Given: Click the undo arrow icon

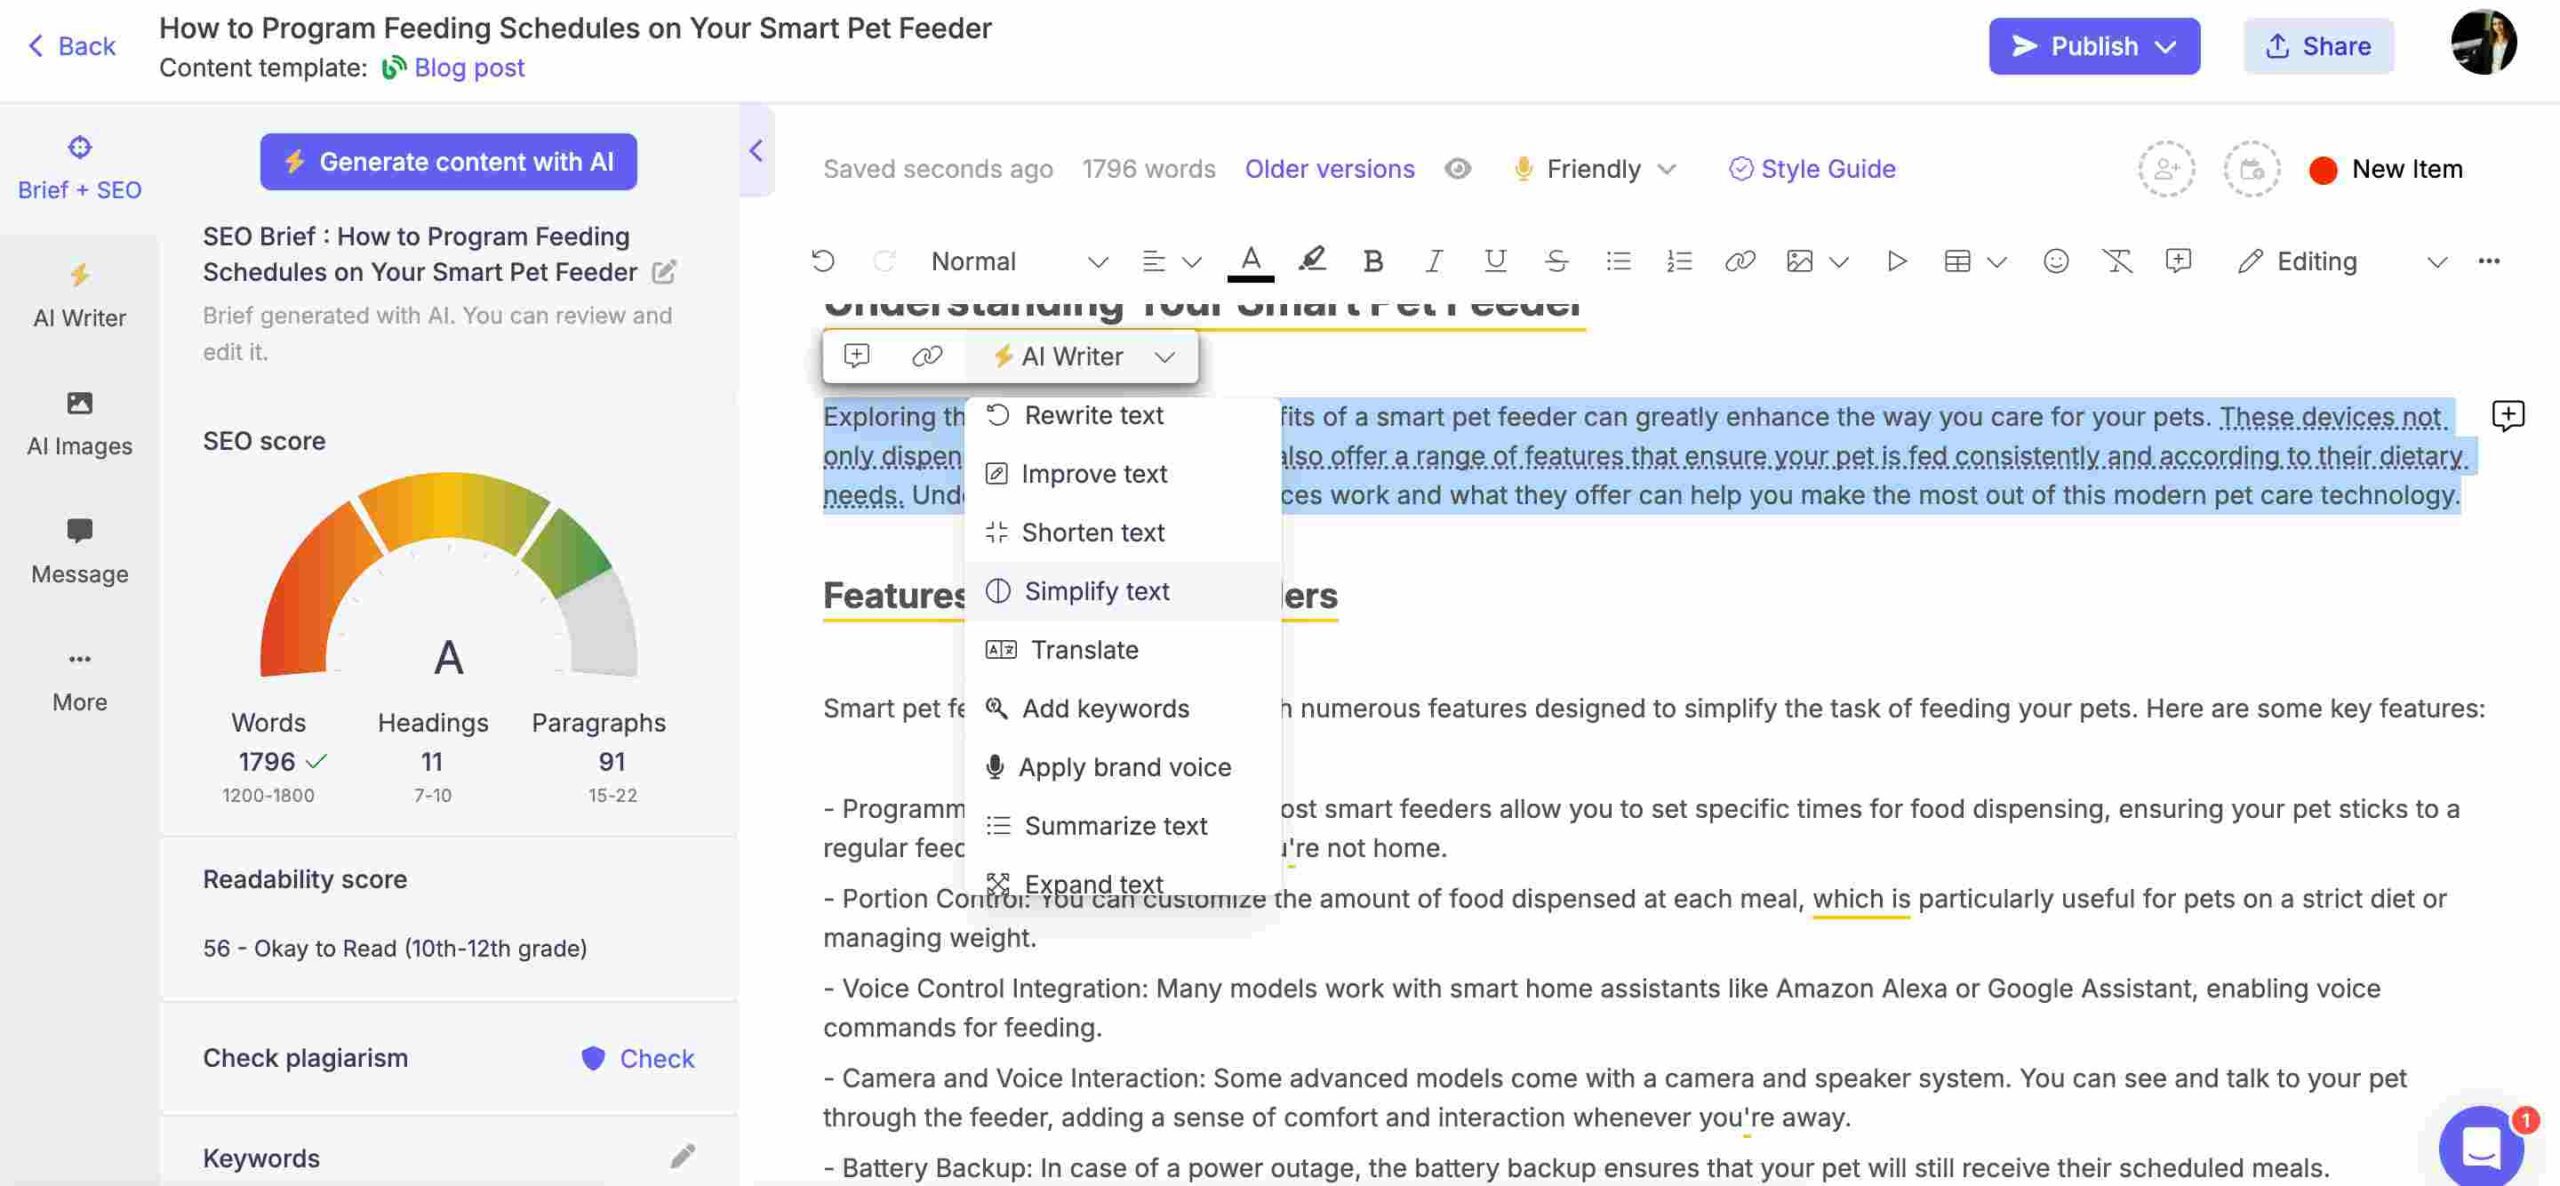Looking at the screenshot, I should coord(822,261).
